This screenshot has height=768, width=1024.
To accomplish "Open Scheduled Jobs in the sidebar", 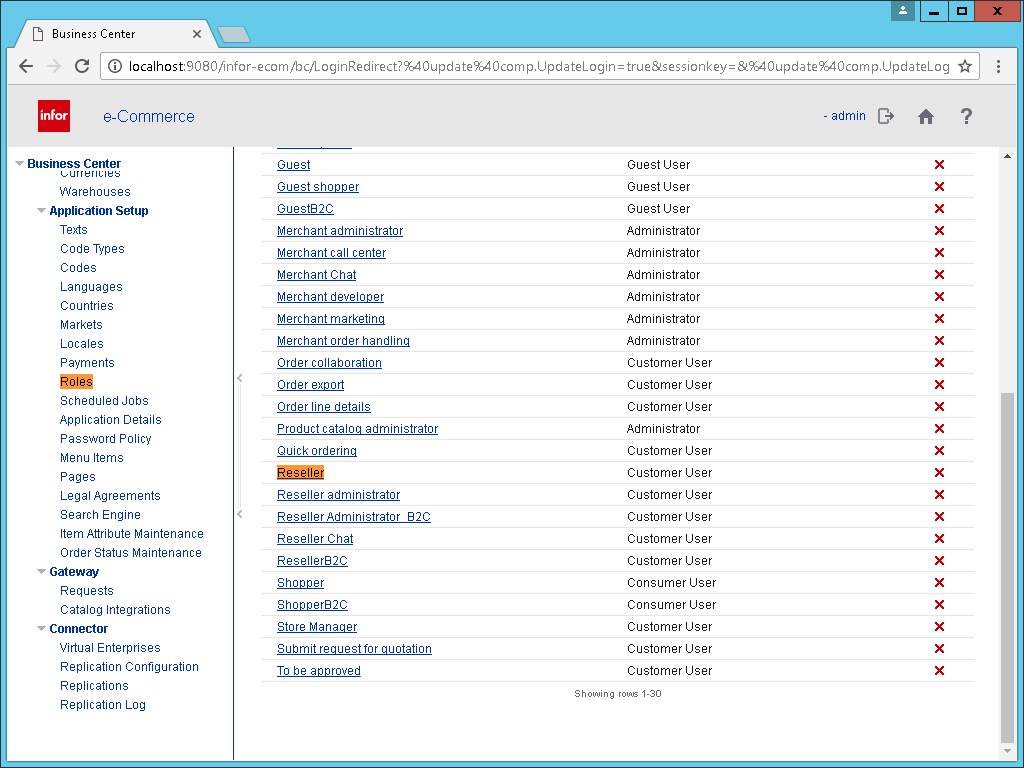I will coord(104,401).
